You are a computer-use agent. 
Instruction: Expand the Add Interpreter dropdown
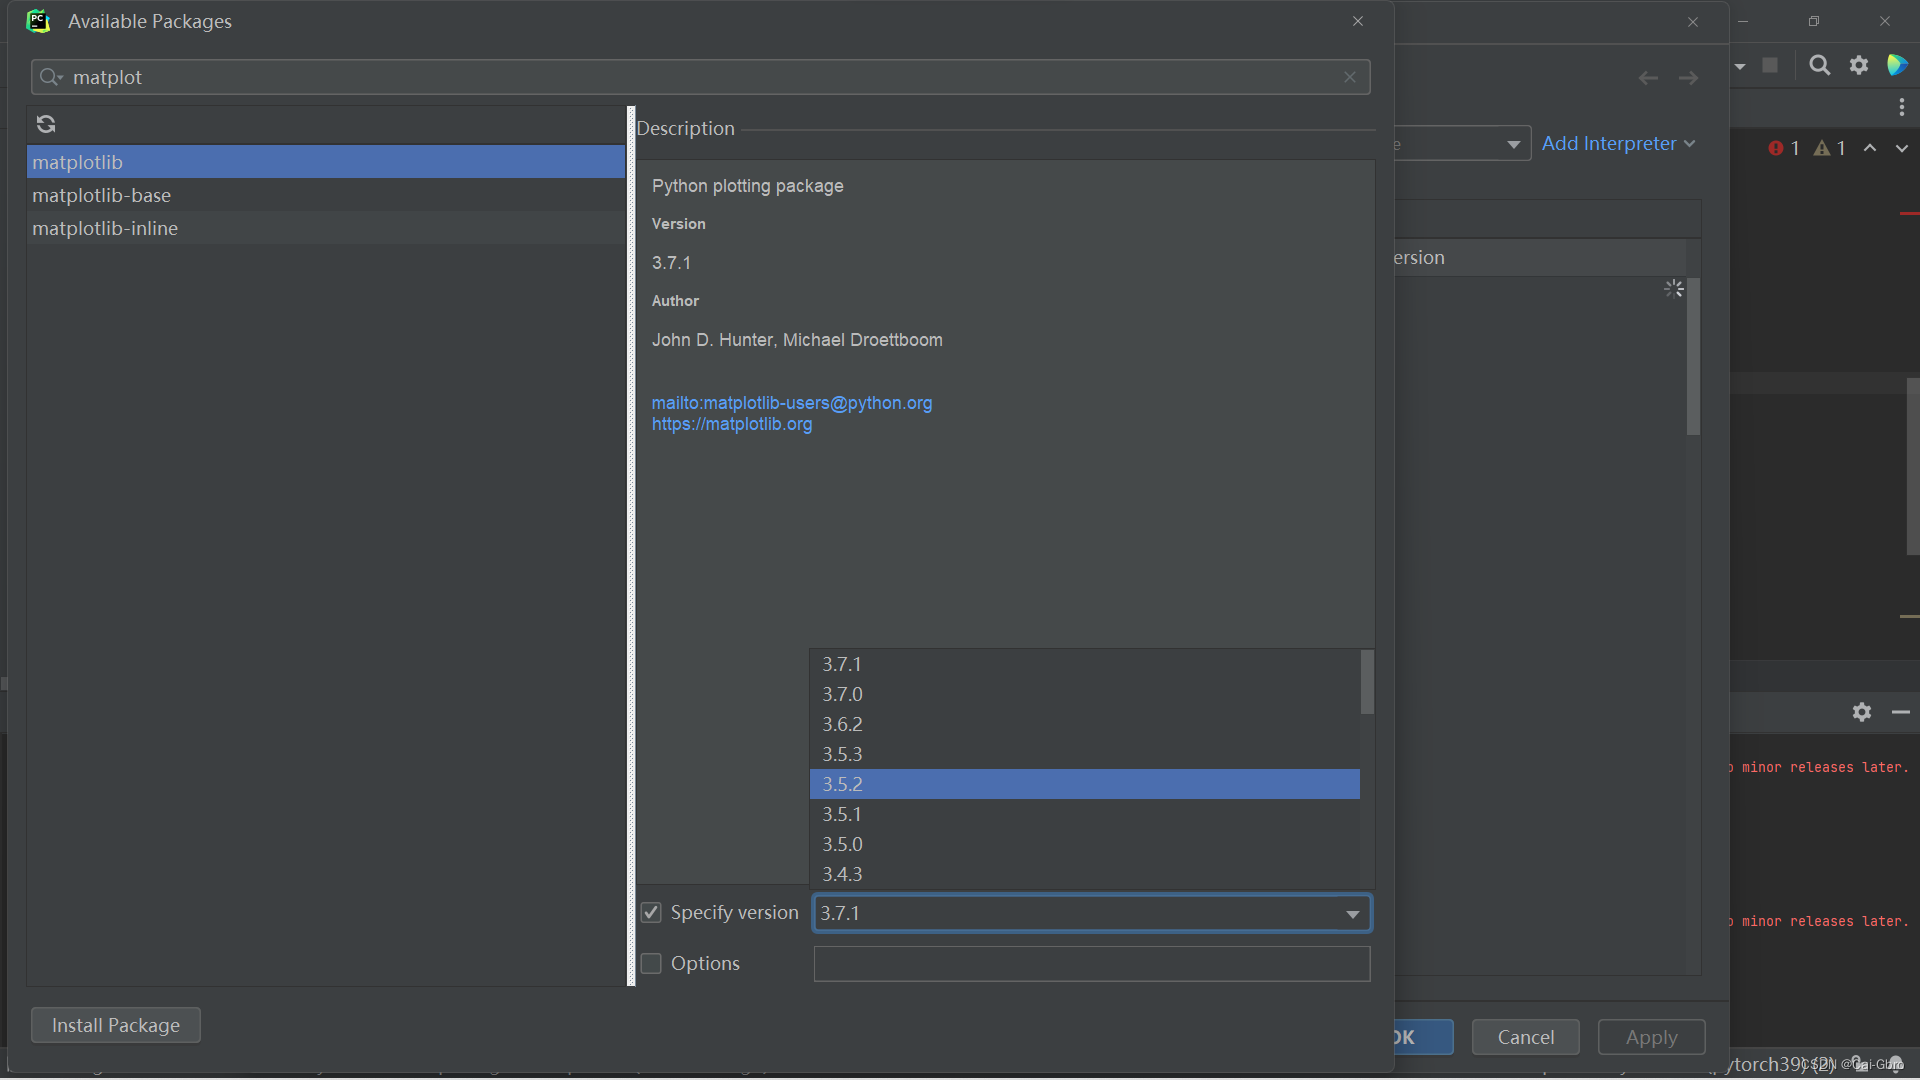point(1618,144)
